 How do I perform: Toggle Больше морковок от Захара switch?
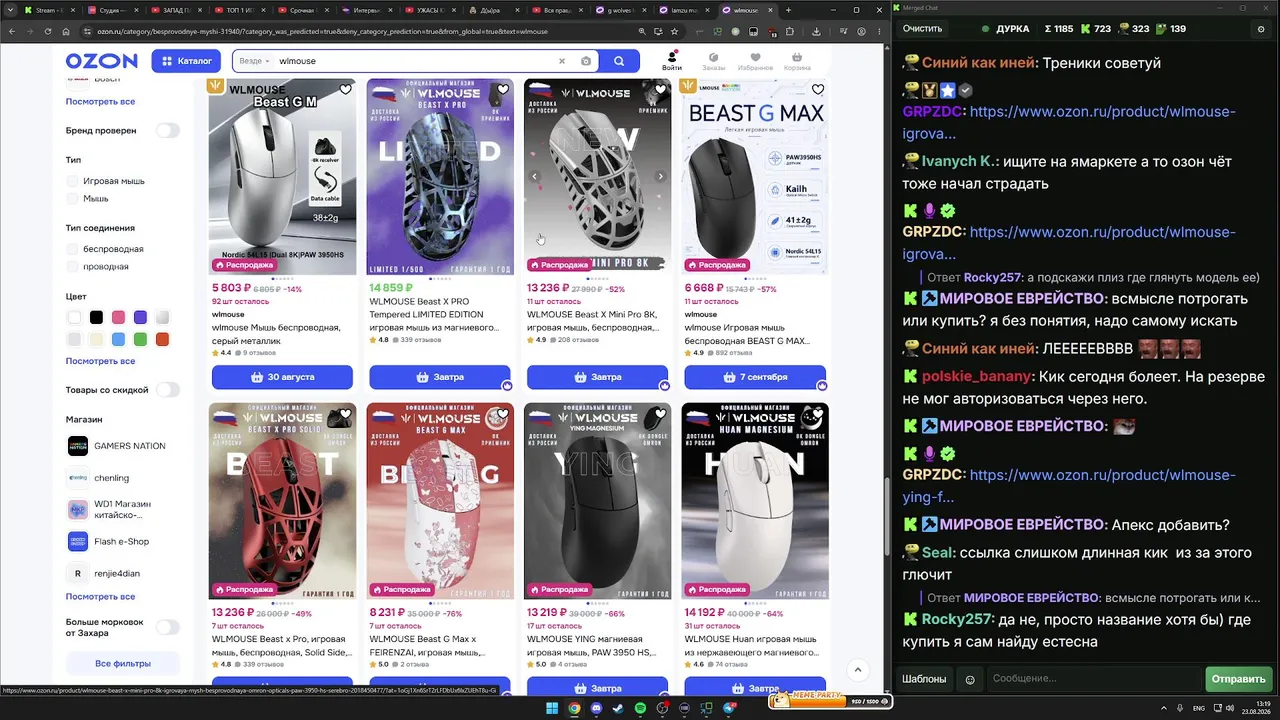[x=168, y=627]
